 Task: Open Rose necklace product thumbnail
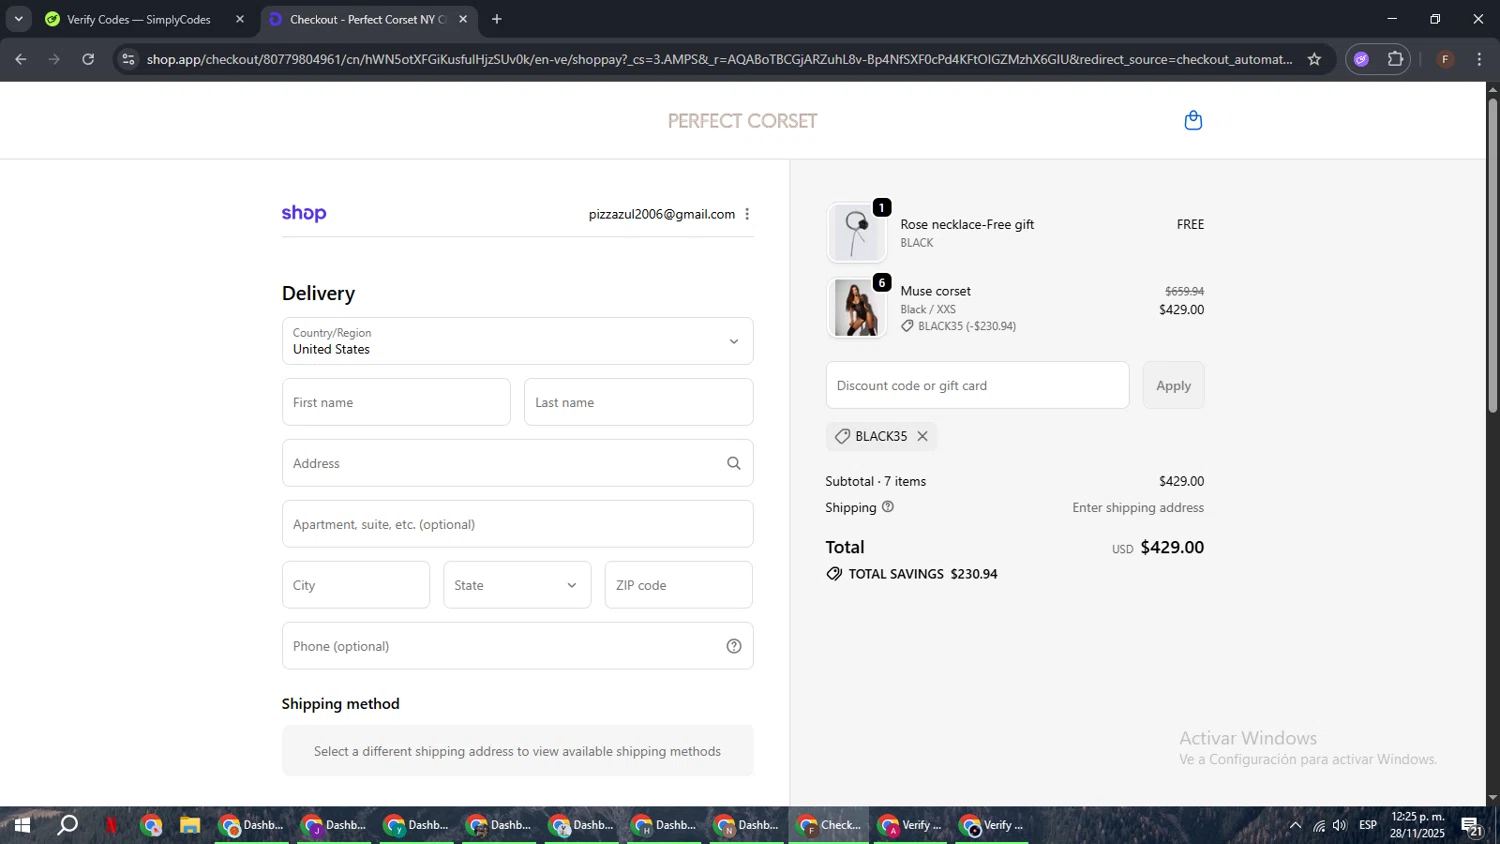tap(856, 232)
